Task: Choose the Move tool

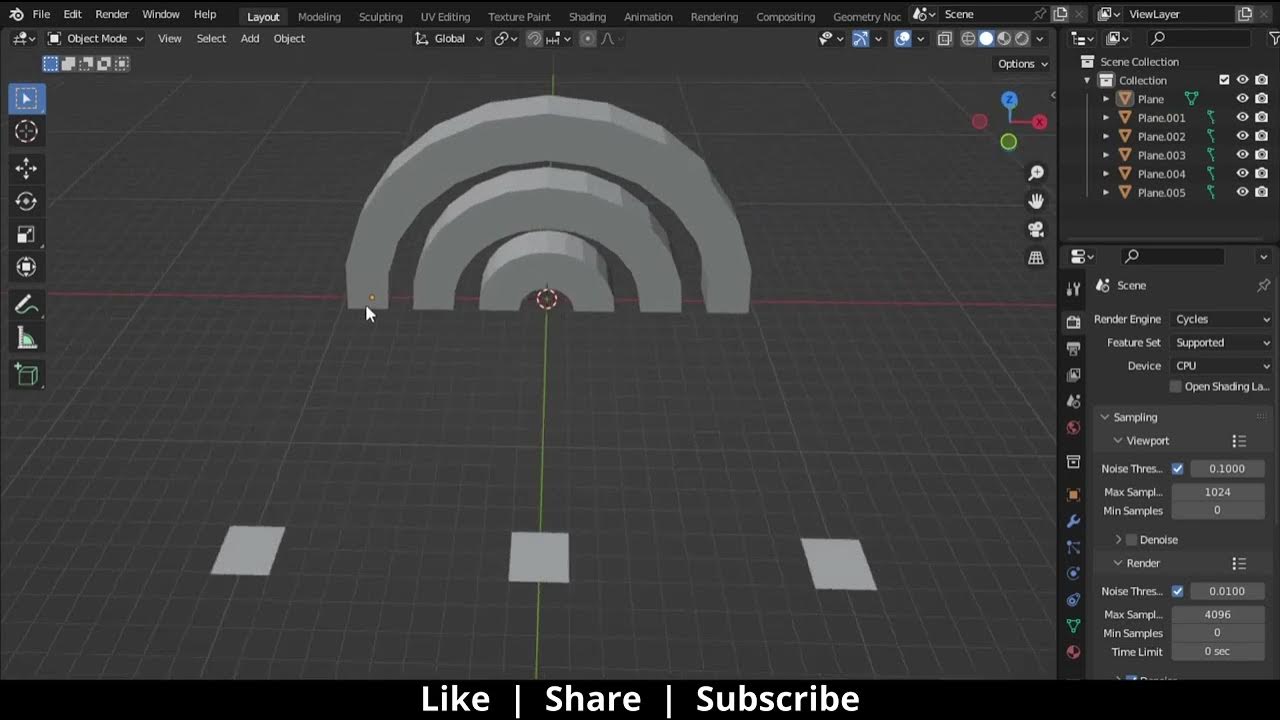Action: click(x=27, y=169)
